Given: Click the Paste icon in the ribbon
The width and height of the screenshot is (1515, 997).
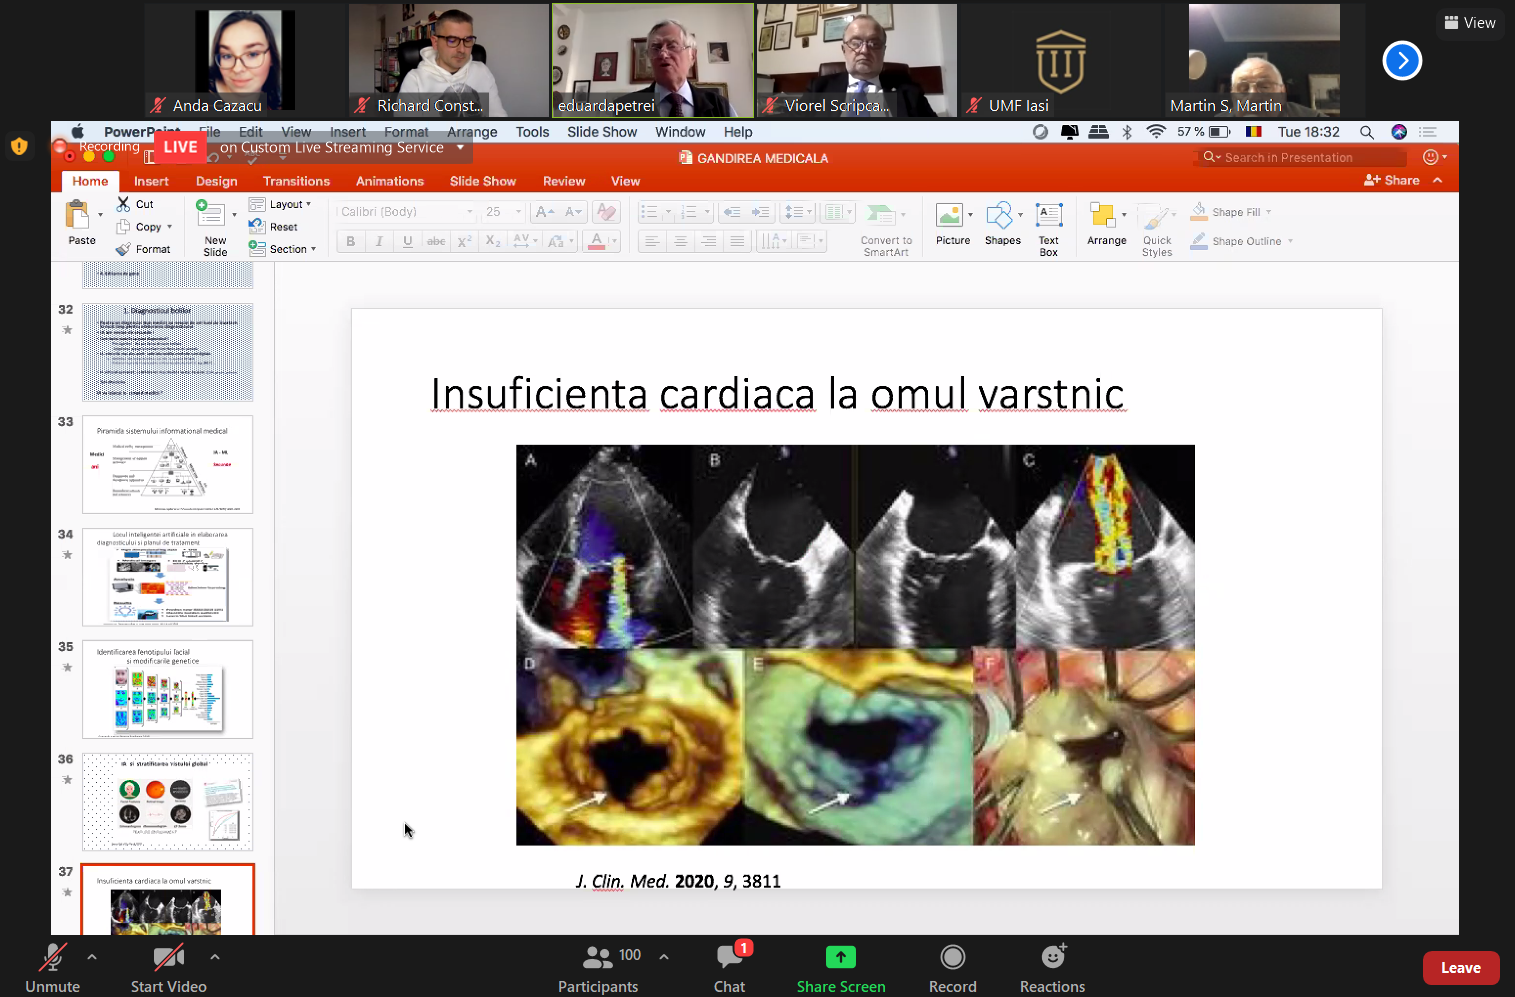Looking at the screenshot, I should click(77, 214).
